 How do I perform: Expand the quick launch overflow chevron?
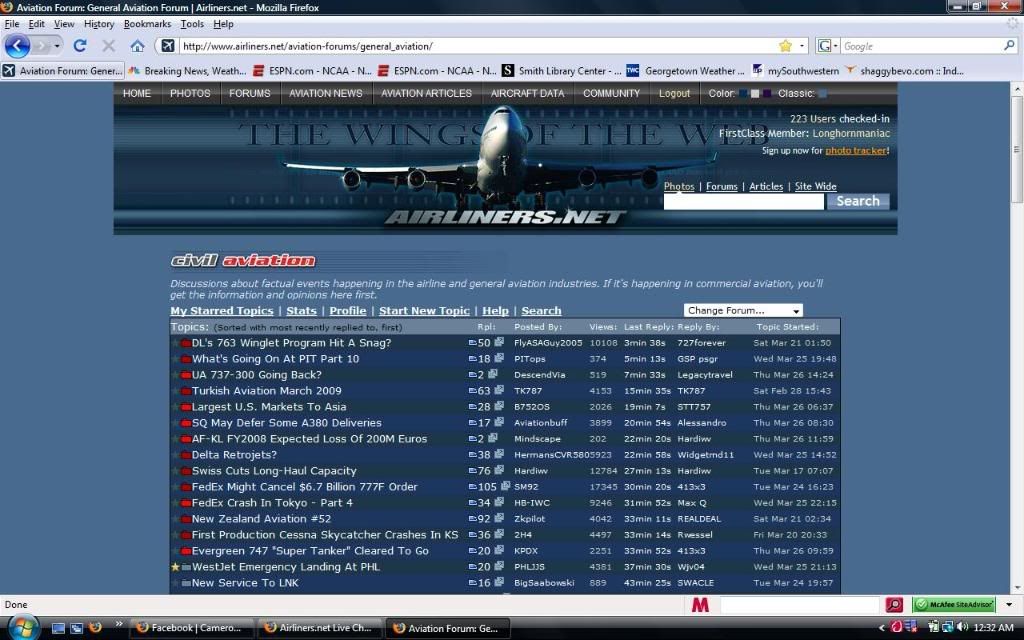[x=118, y=624]
